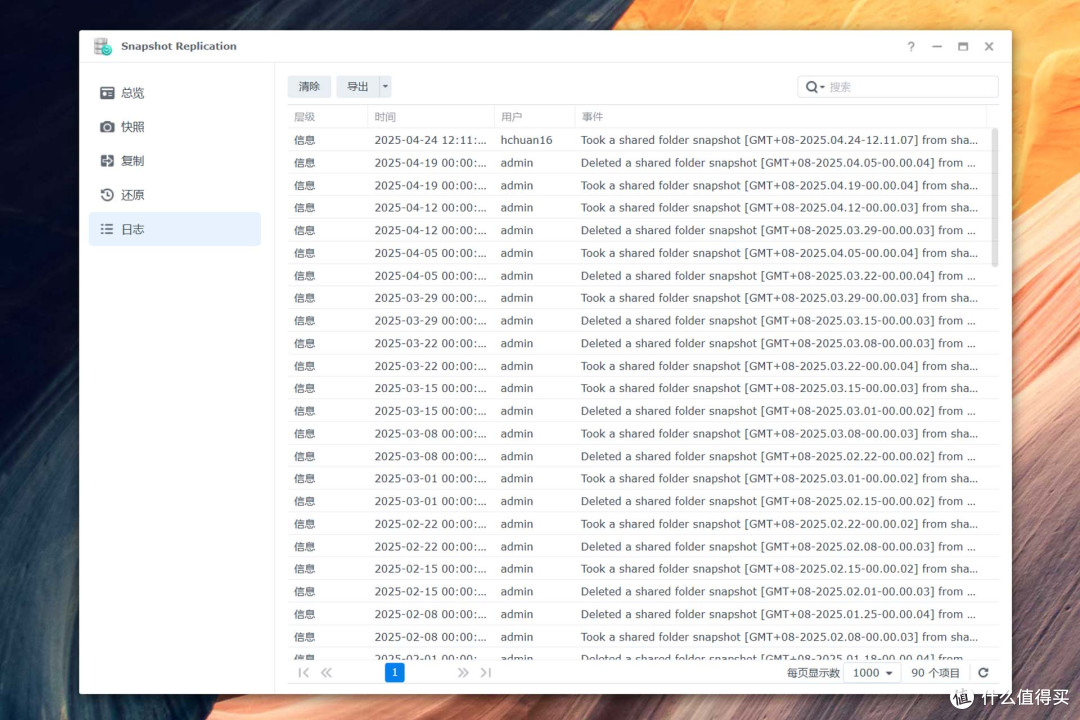Sort by the 事件 event column header

click(780, 116)
